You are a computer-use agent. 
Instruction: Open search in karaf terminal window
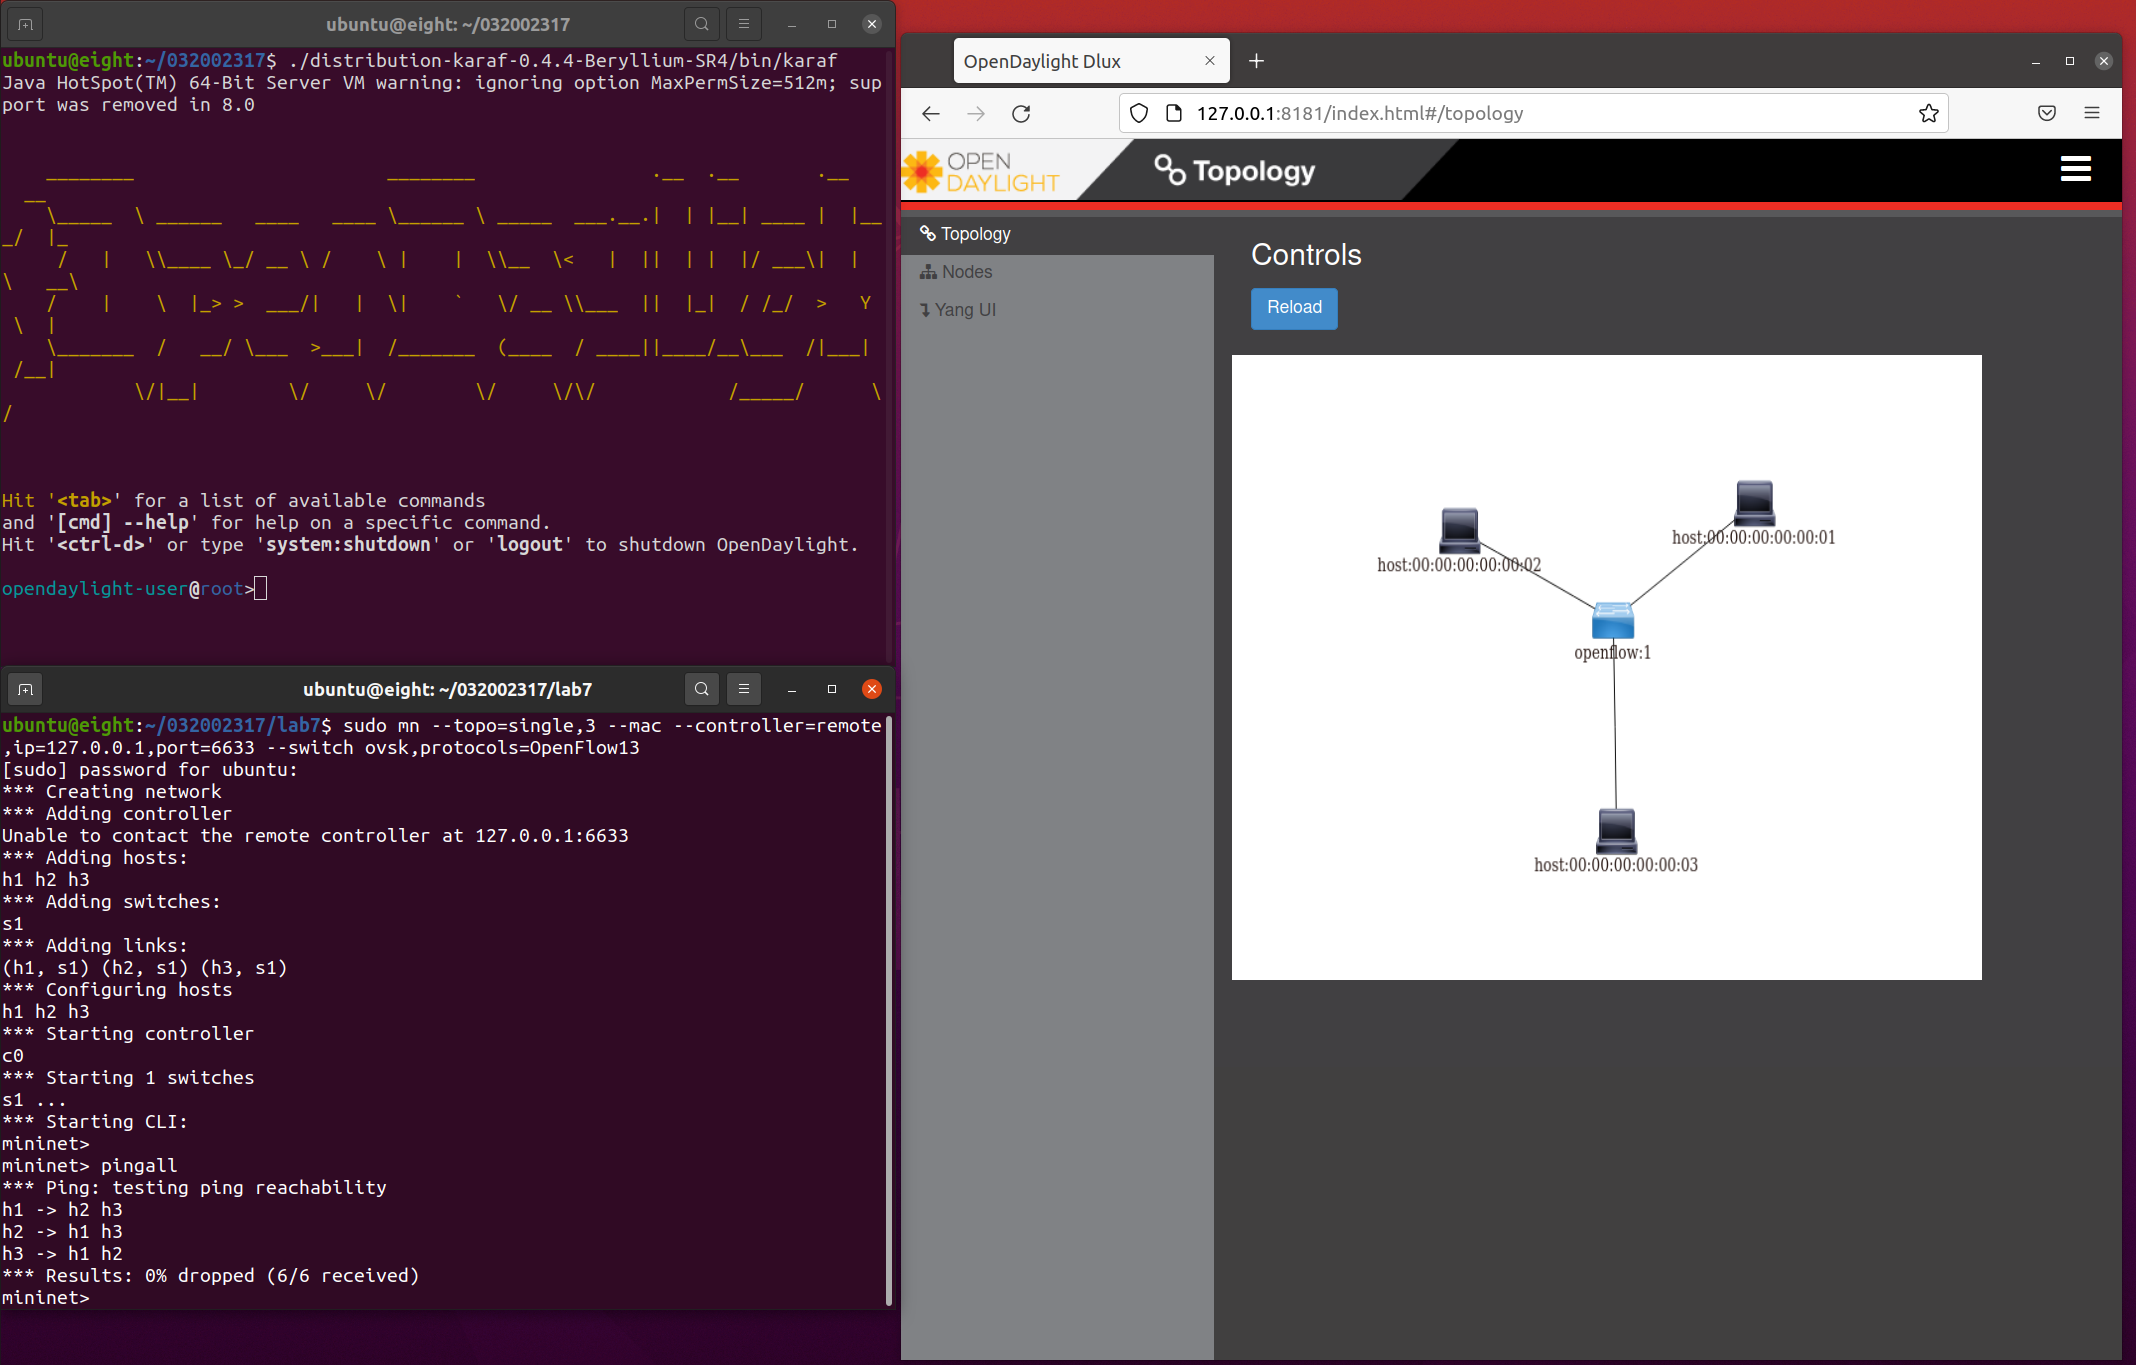coord(702,24)
